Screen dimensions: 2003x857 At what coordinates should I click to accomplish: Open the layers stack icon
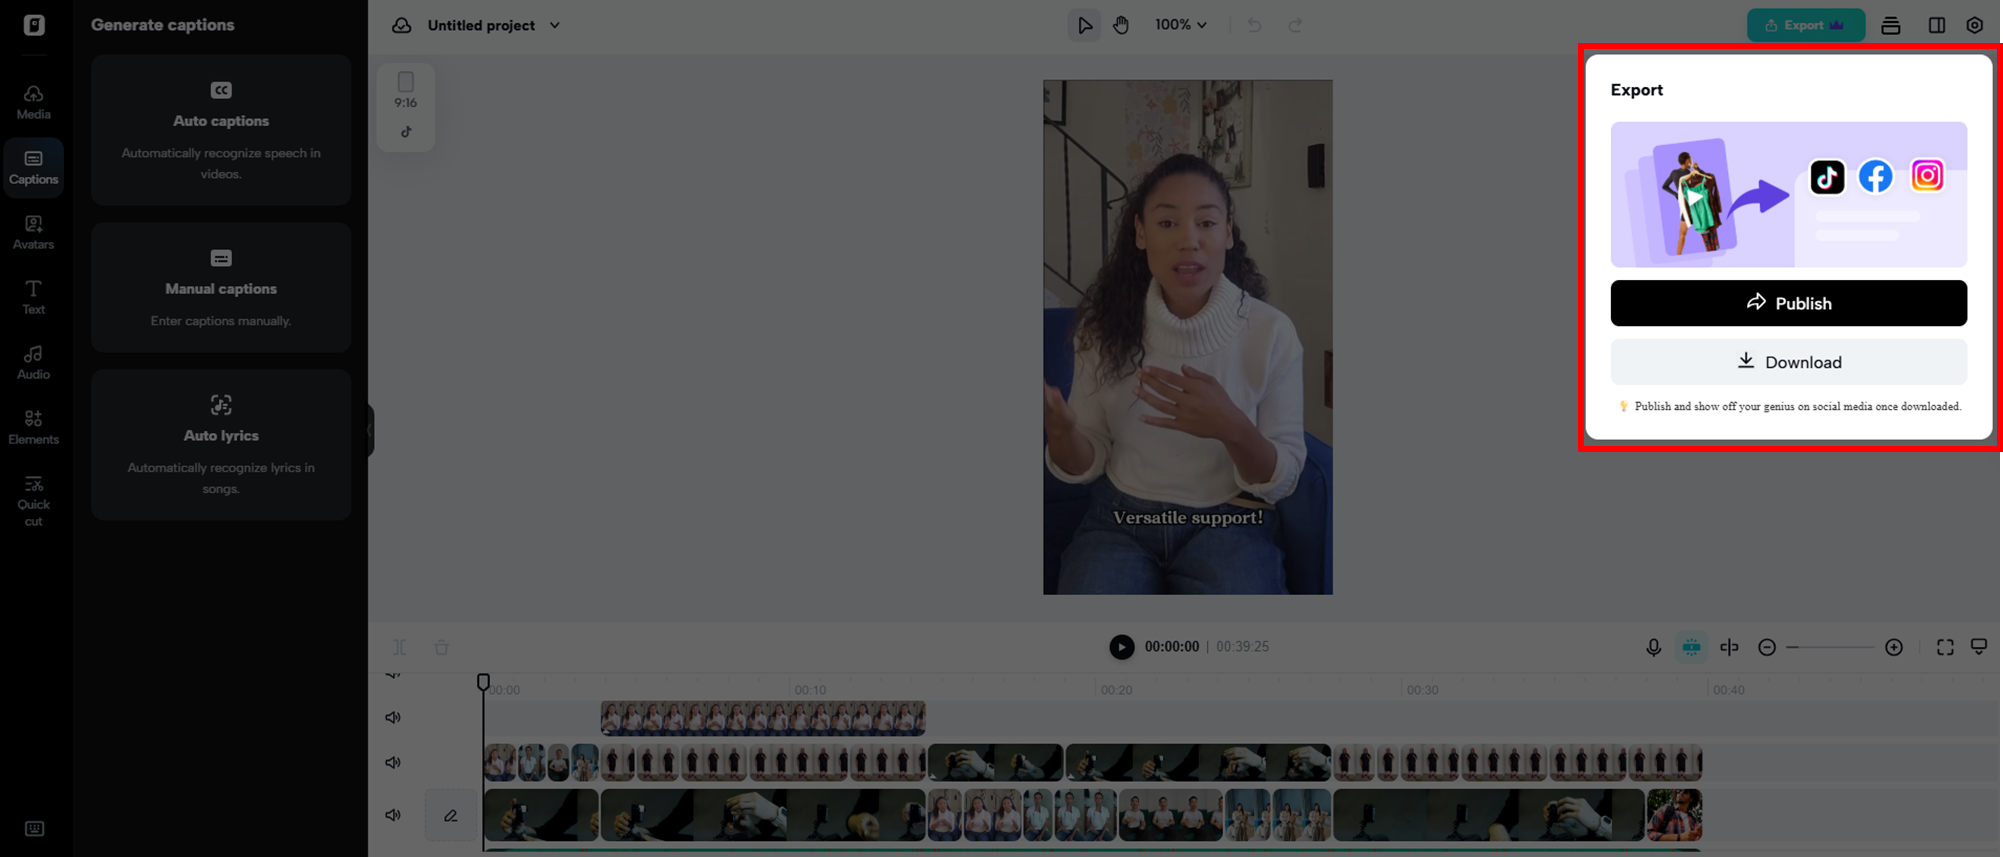[1890, 25]
